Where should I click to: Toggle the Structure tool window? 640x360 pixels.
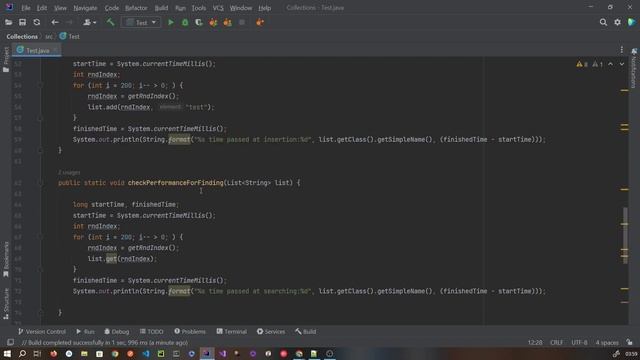pyautogui.click(x=6, y=304)
